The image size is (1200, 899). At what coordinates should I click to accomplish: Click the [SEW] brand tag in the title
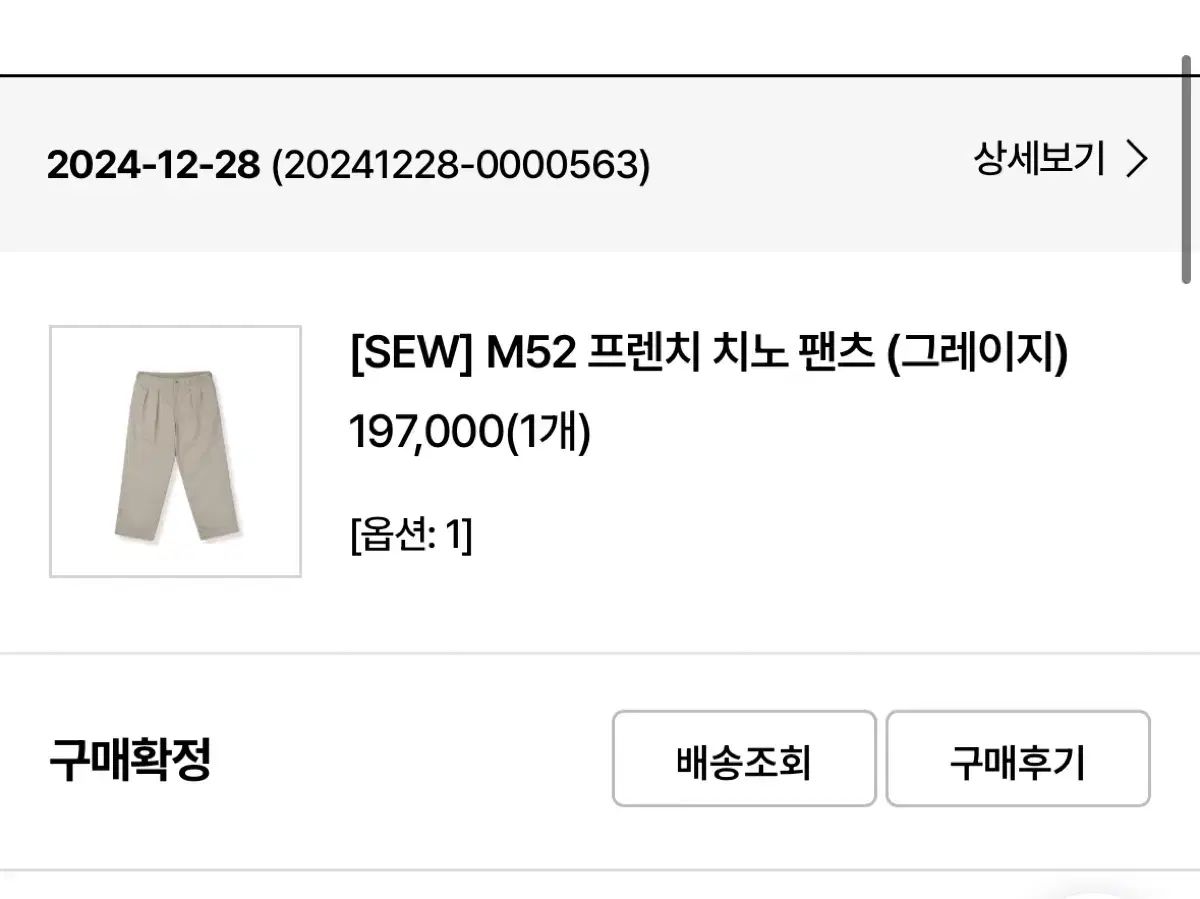[410, 354]
